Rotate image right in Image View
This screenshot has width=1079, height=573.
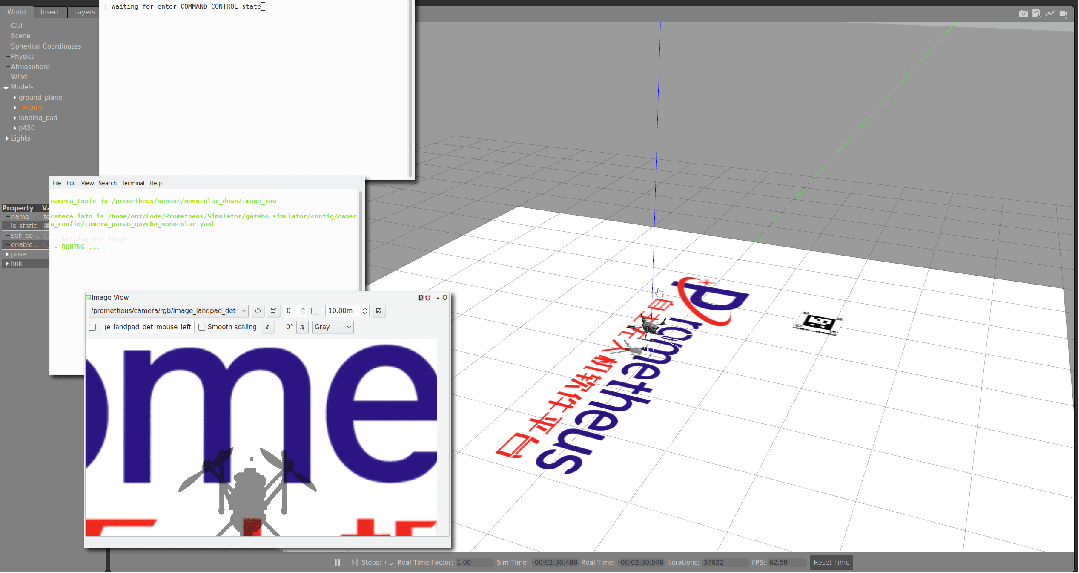pos(302,327)
